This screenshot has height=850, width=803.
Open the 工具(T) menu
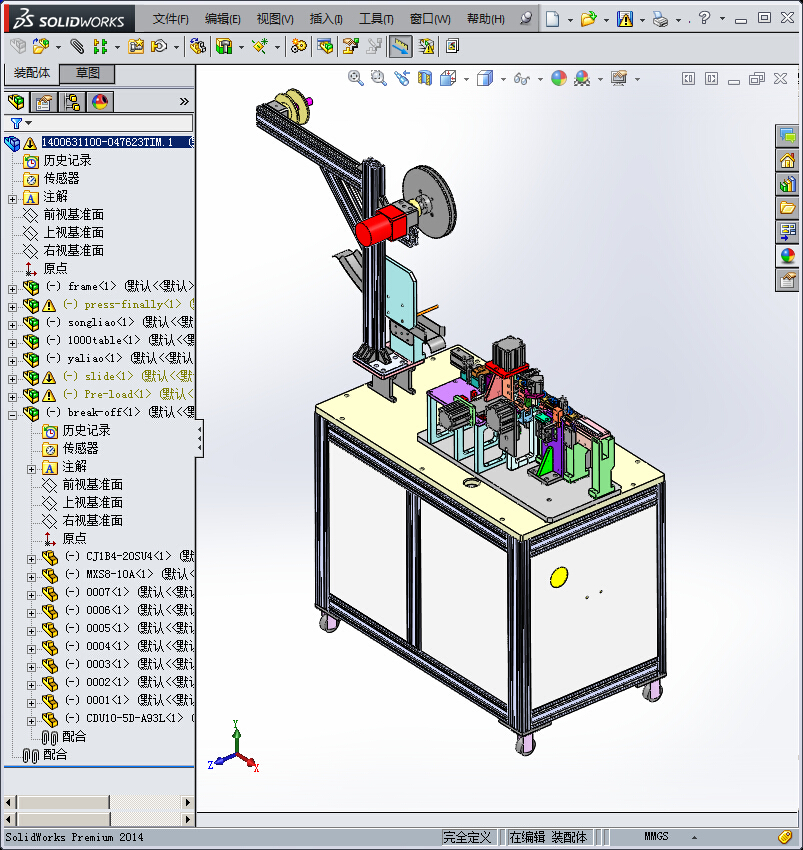coord(376,19)
